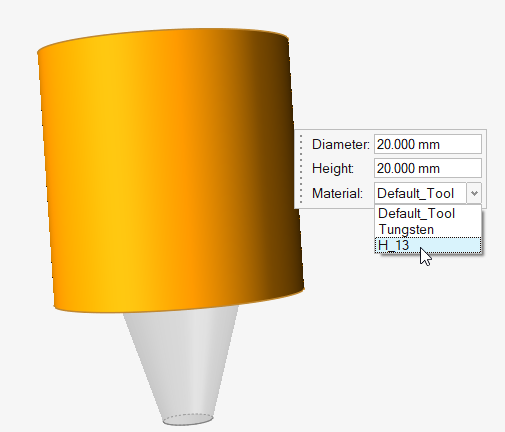Viewport: 505px width, 432px height.
Task: Select the gray cone below the cylinder
Action: (182, 363)
